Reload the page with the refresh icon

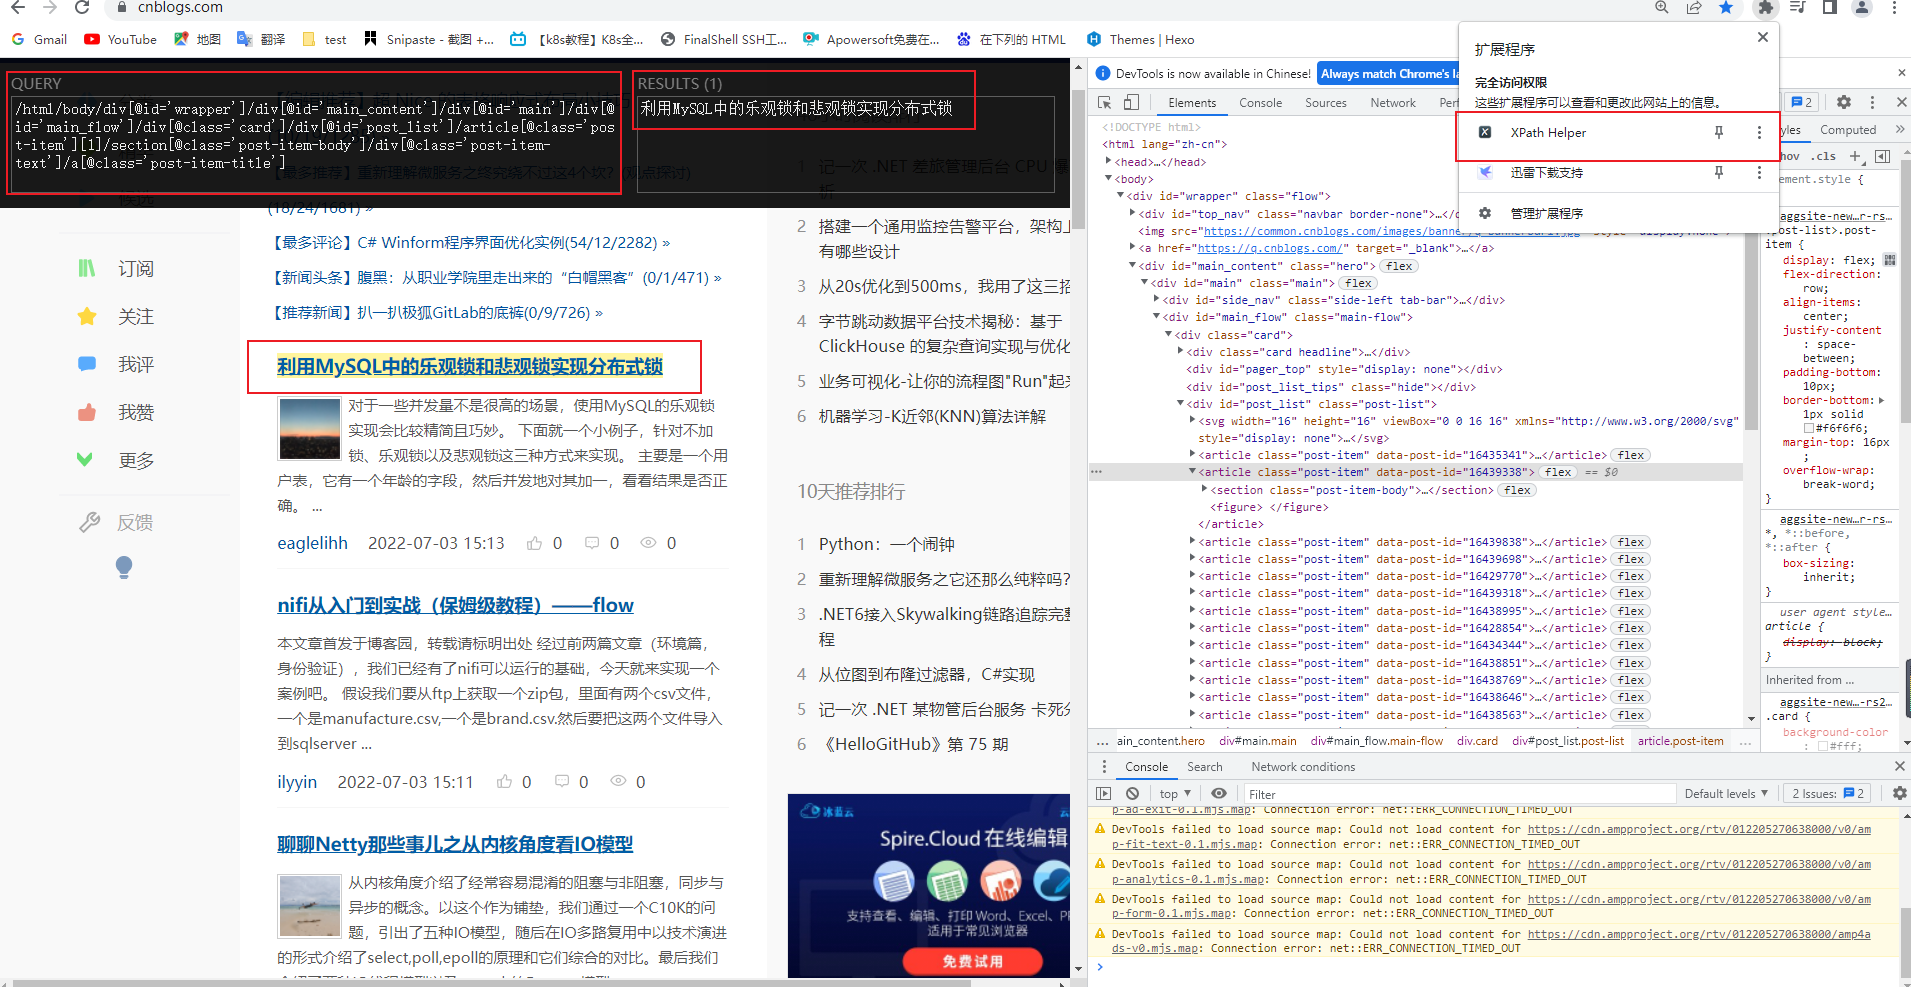(x=82, y=8)
